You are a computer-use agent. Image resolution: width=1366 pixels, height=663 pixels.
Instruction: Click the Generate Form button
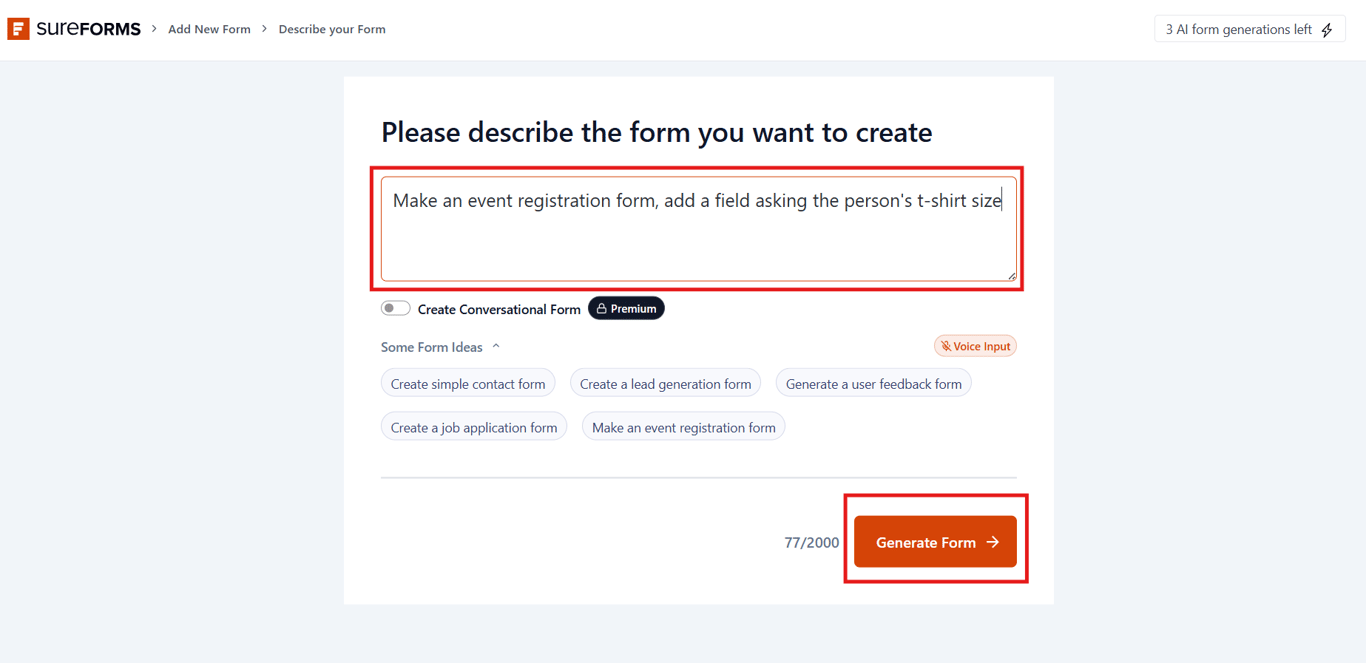(935, 541)
